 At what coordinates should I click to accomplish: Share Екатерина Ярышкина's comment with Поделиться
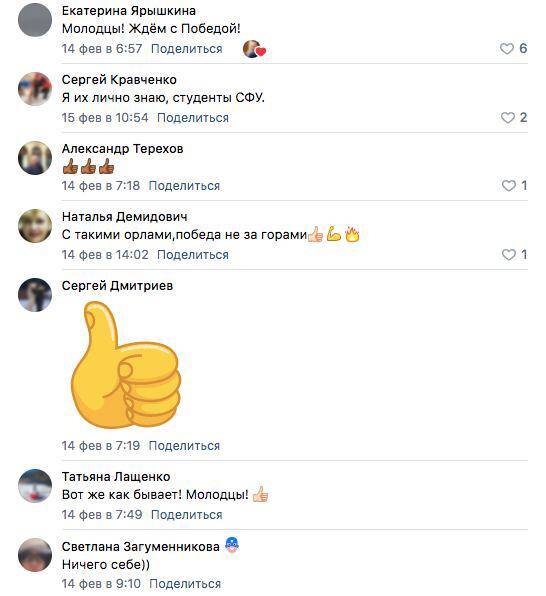pyautogui.click(x=187, y=49)
